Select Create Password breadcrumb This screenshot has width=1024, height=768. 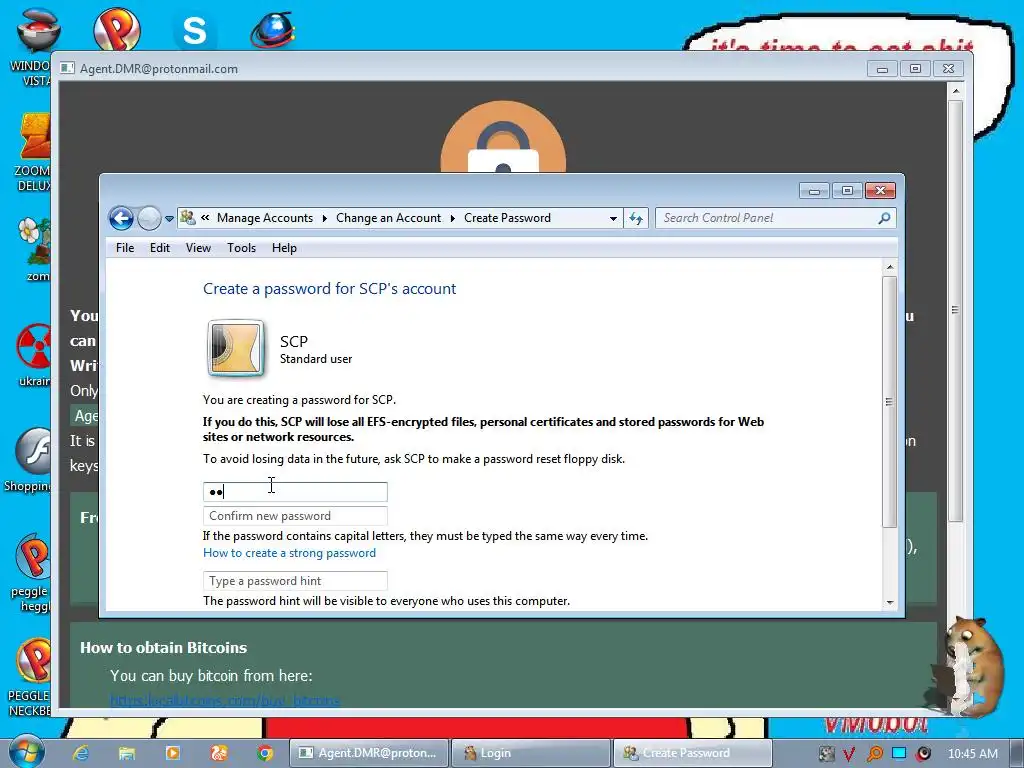[507, 218]
